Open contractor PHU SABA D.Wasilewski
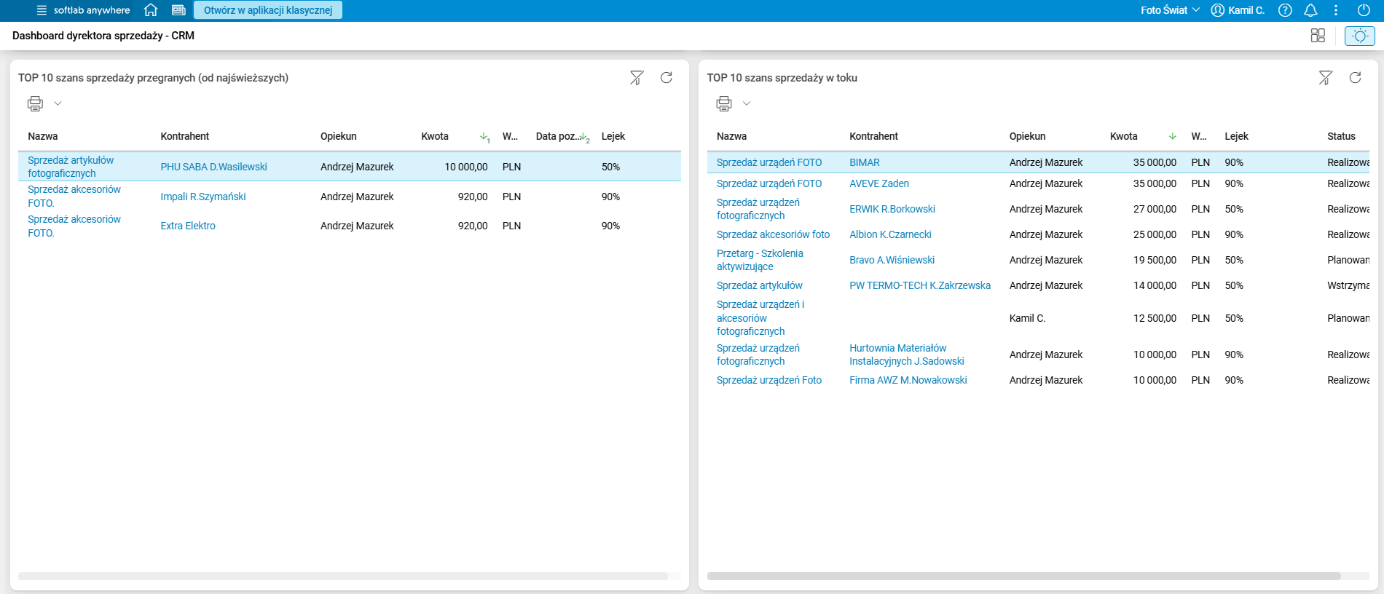Viewport: 1384px width, 594px height. [214, 167]
